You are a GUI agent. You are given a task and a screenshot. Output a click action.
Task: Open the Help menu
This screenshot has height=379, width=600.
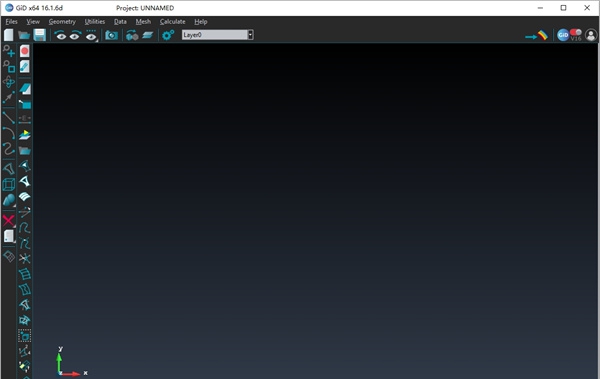(x=201, y=22)
